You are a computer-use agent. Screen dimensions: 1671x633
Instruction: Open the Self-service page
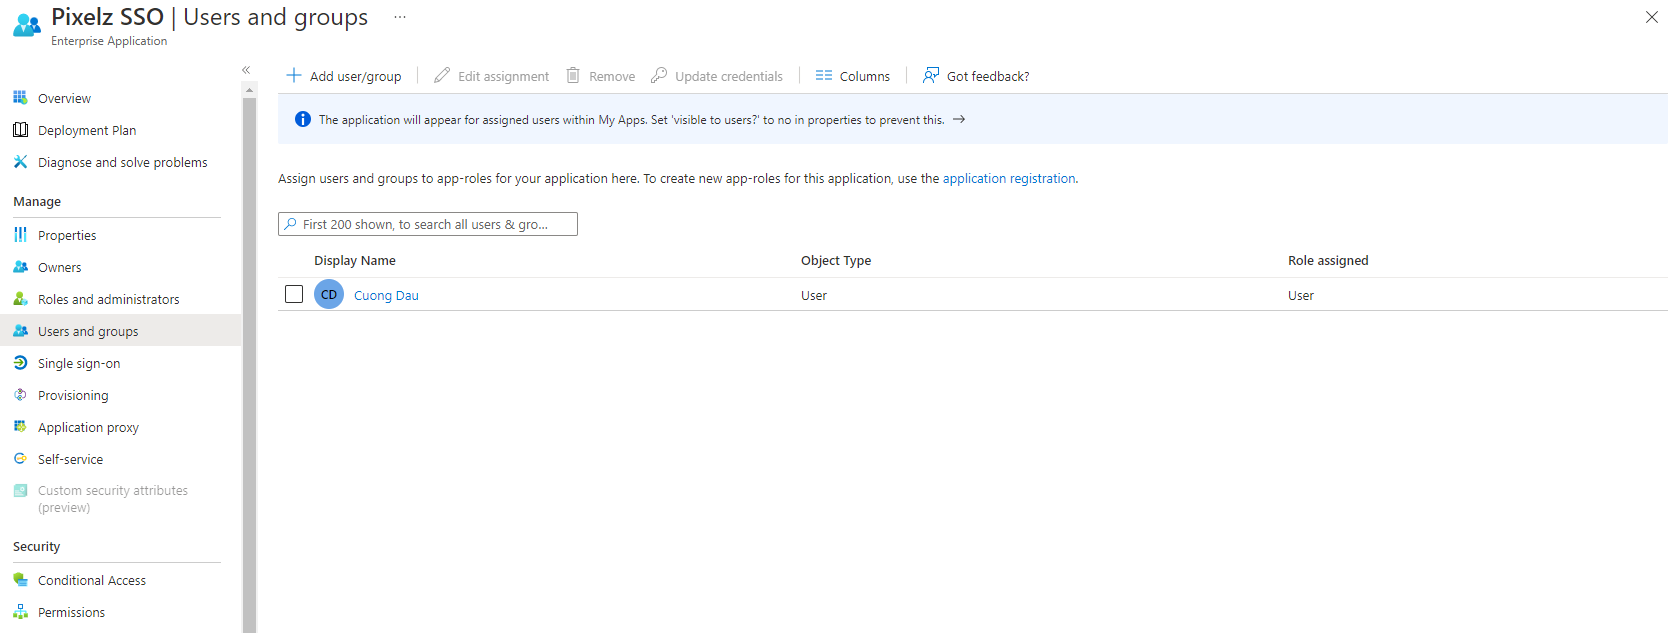70,459
